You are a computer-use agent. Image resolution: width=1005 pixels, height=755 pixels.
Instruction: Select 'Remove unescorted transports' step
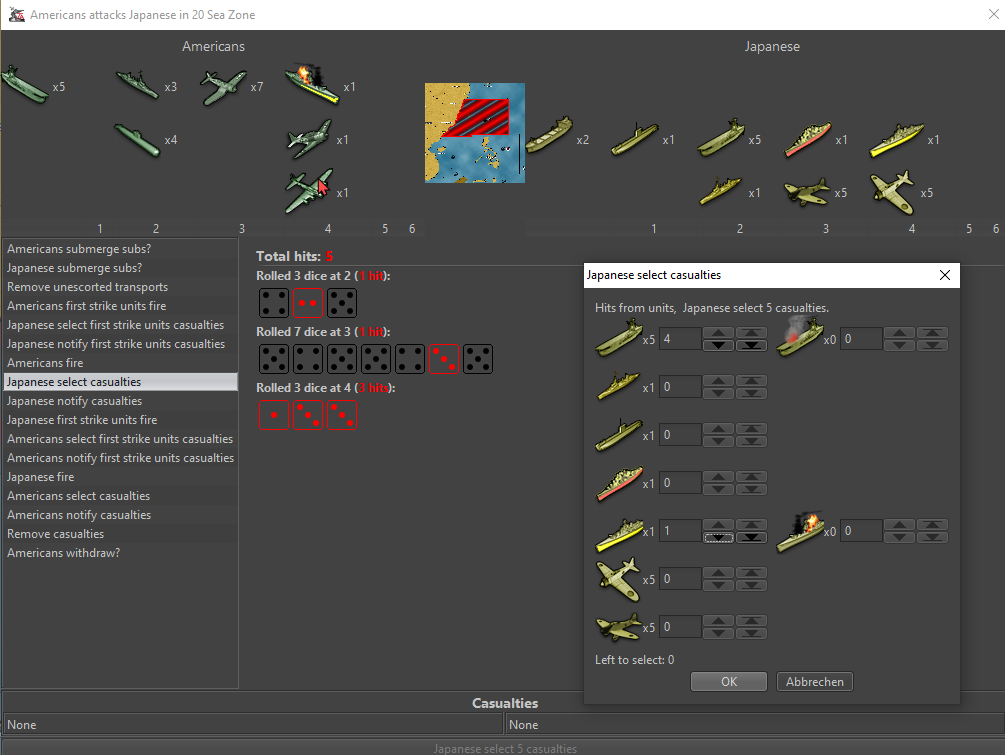tap(88, 287)
